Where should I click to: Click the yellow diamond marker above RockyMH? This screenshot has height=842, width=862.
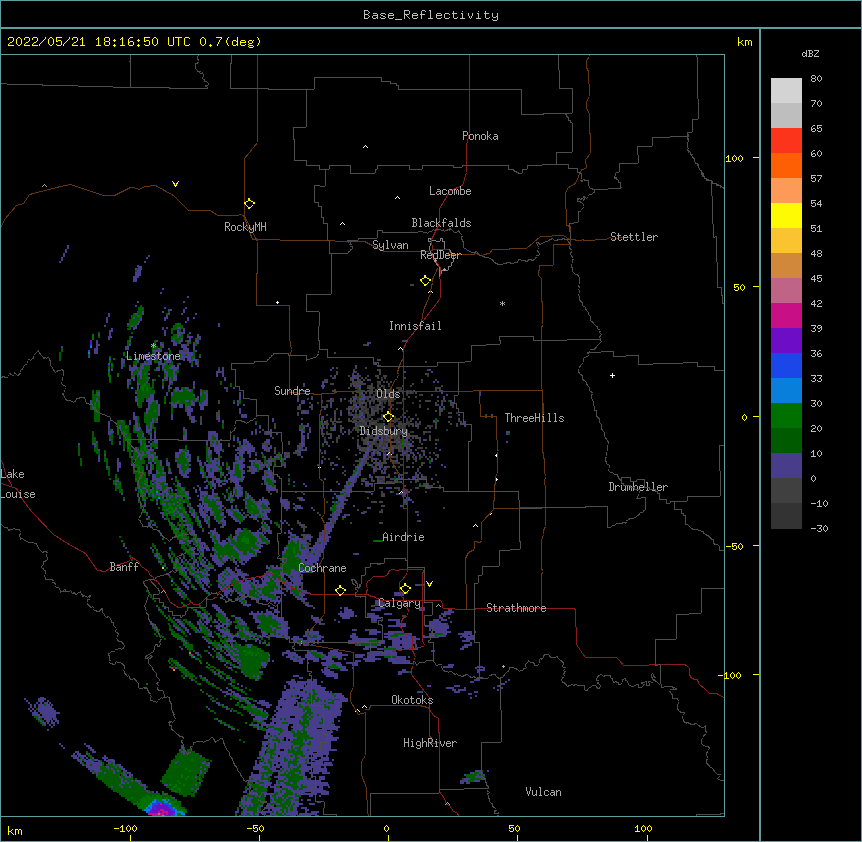(x=249, y=204)
